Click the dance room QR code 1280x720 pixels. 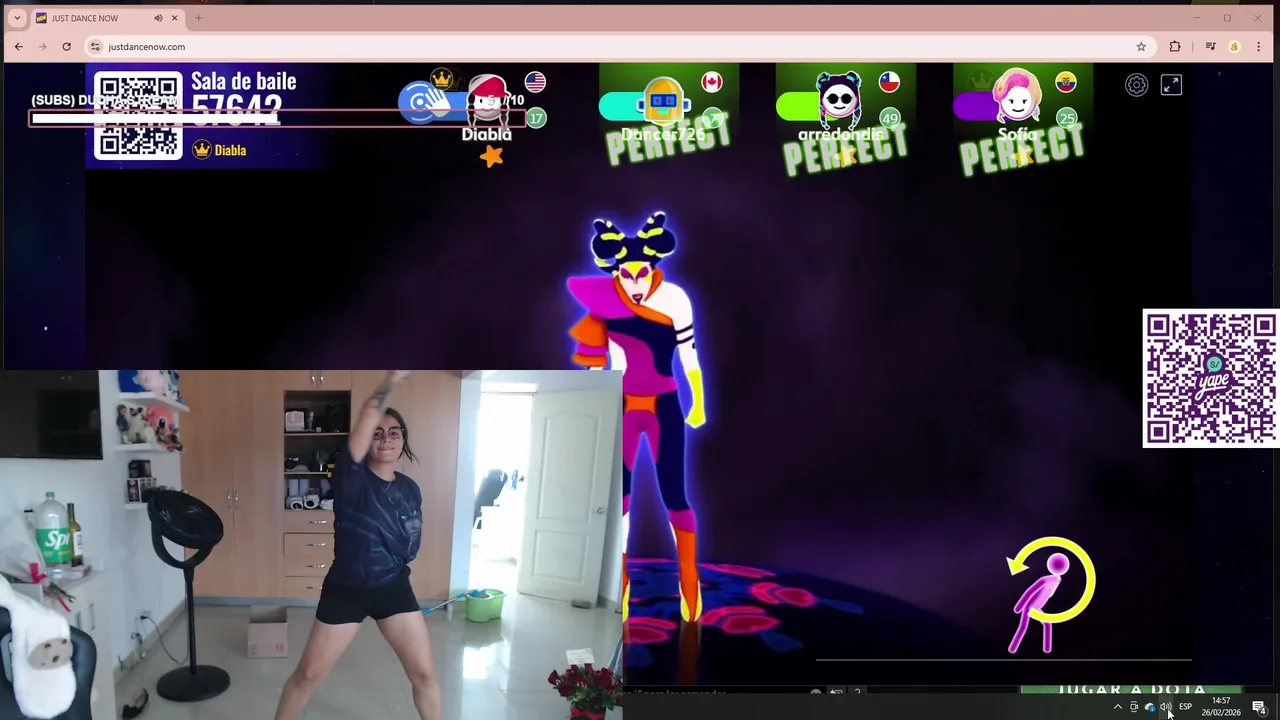coord(138,115)
